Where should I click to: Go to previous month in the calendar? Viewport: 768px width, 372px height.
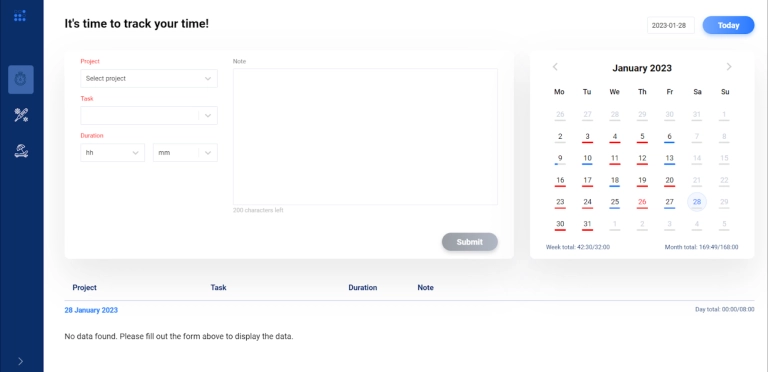click(555, 67)
